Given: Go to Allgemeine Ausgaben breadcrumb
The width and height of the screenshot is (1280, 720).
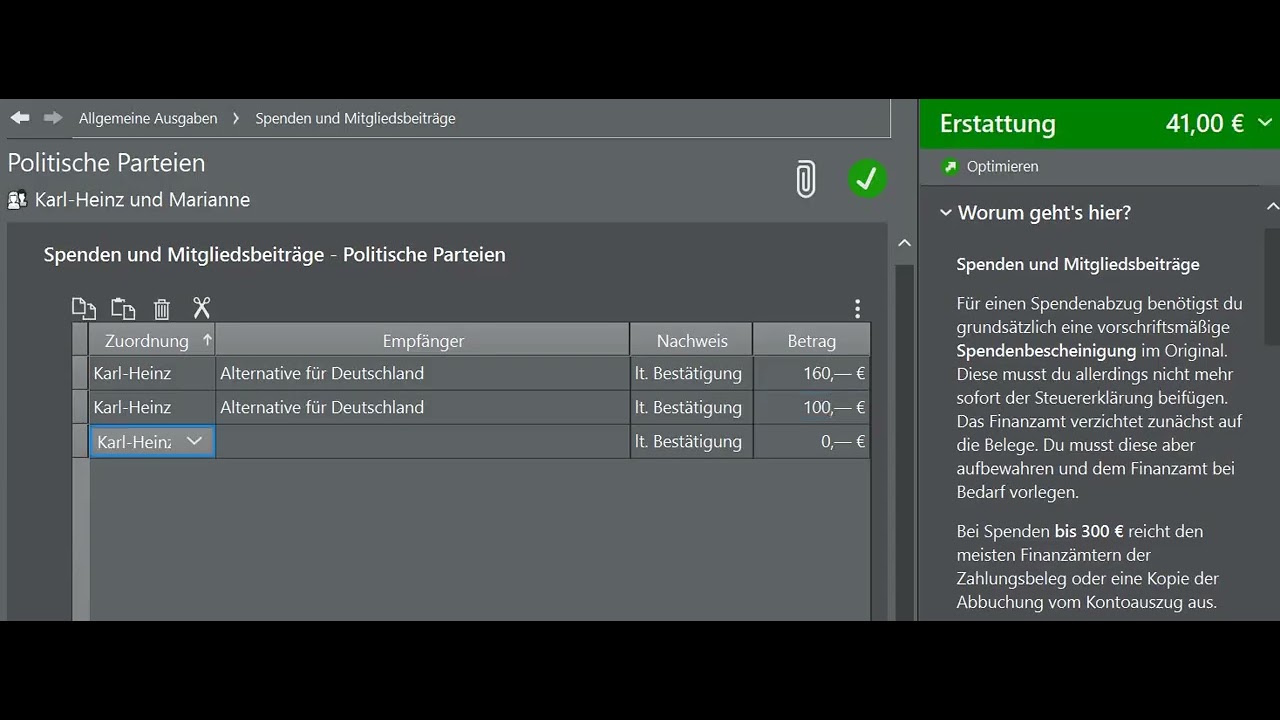Looking at the screenshot, I should tap(148, 118).
